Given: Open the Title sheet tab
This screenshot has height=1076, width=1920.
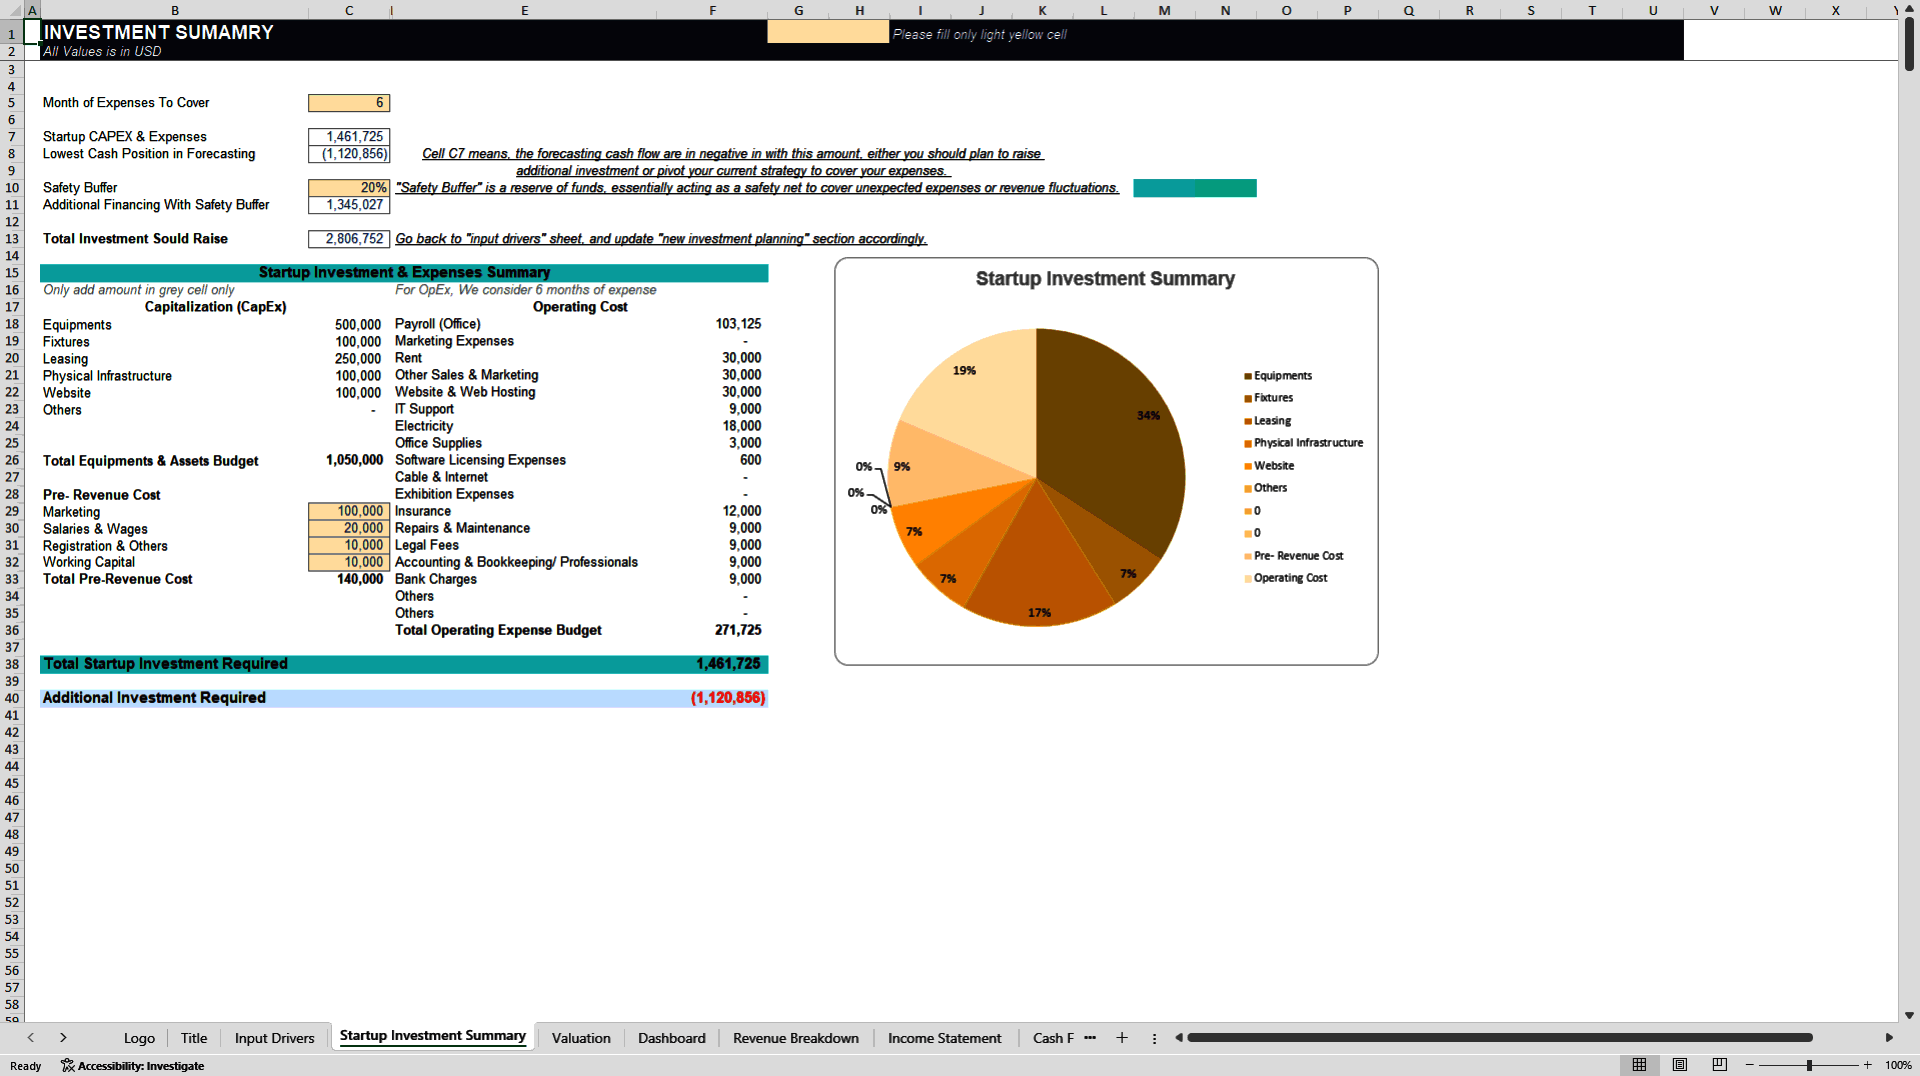Looking at the screenshot, I should (x=194, y=1038).
